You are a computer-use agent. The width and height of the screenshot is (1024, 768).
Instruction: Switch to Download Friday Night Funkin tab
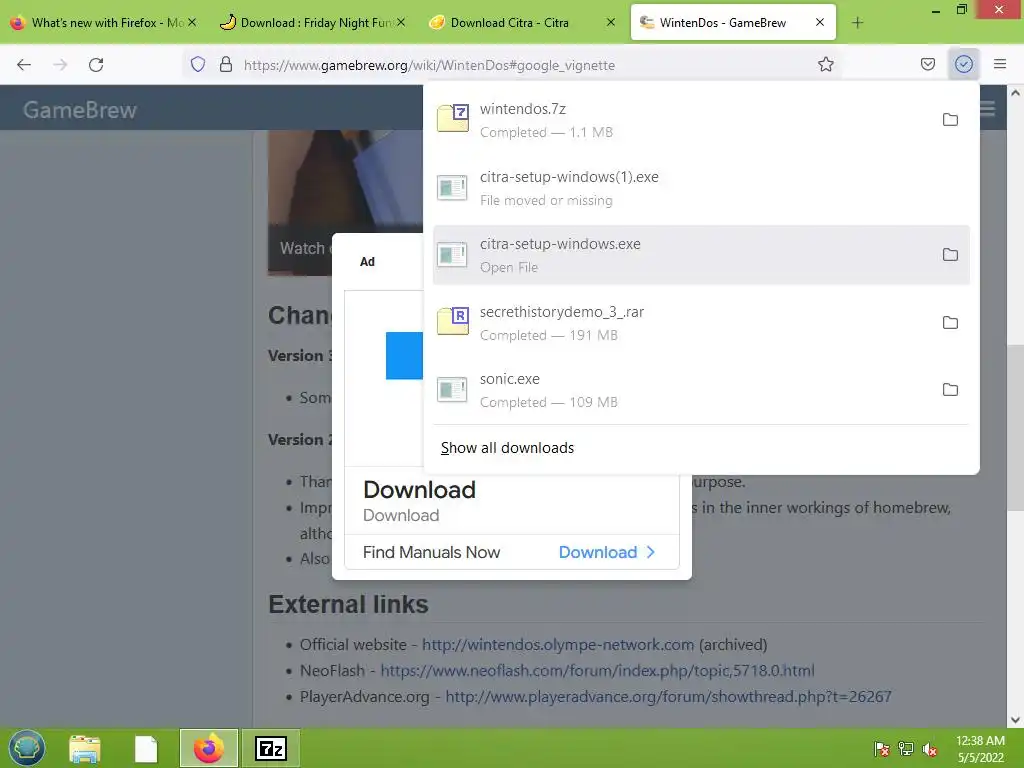(313, 23)
